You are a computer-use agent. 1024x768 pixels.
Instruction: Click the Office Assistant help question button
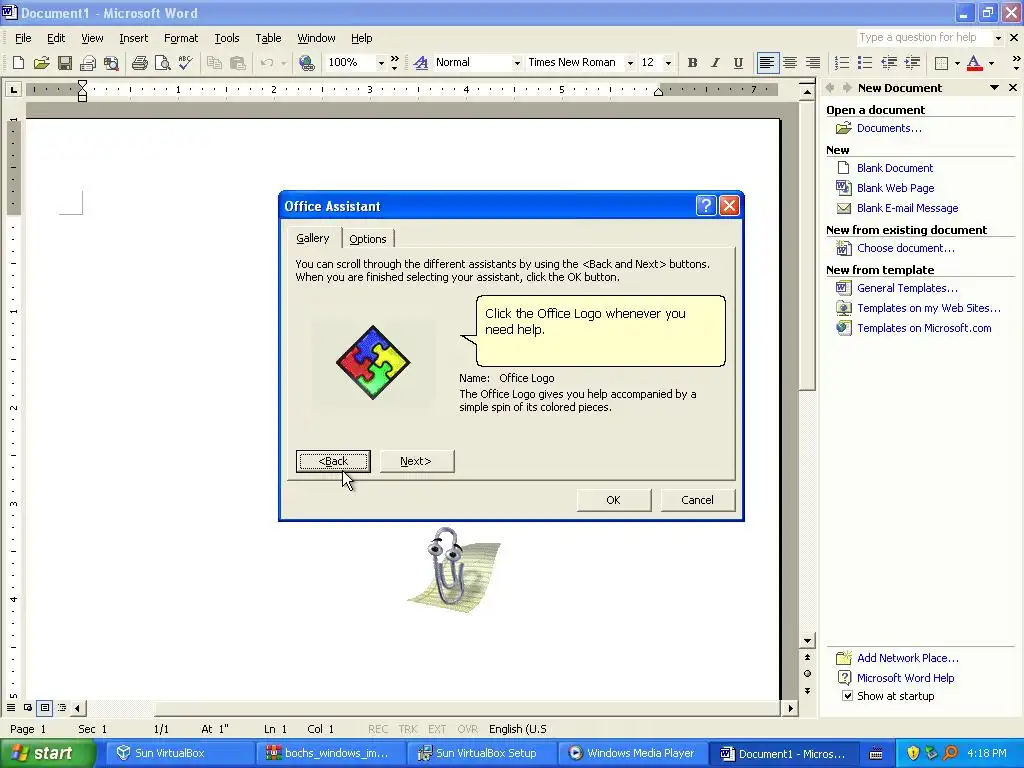pyautogui.click(x=706, y=206)
